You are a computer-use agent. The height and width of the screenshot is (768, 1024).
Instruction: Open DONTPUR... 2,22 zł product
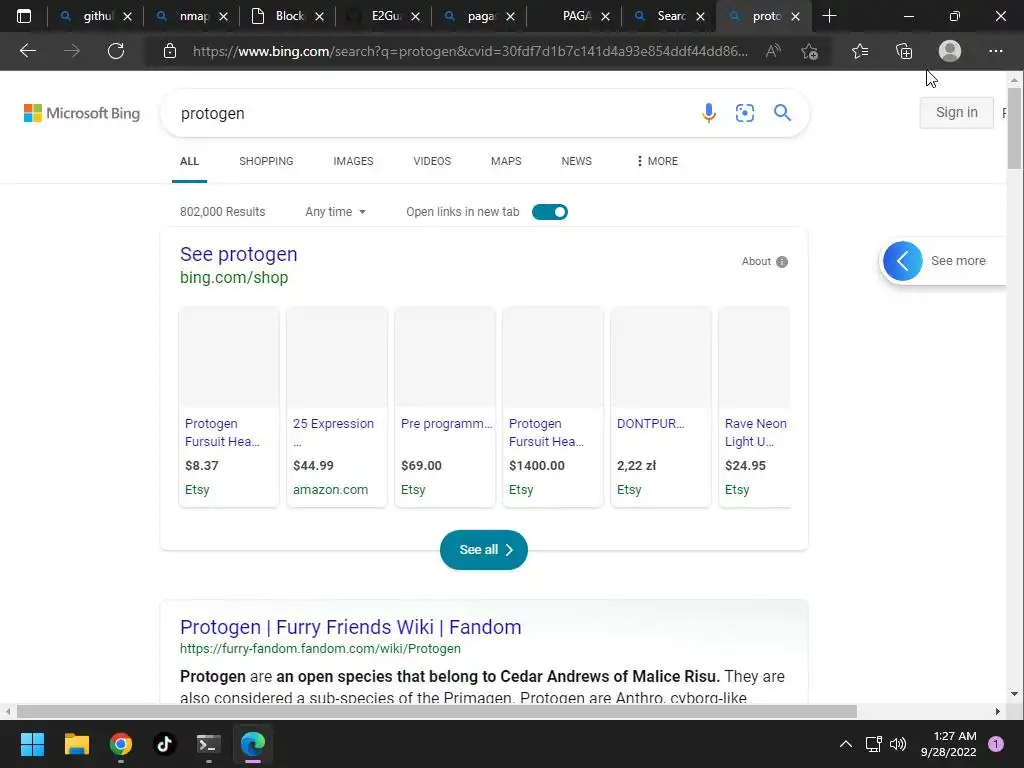coord(661,406)
